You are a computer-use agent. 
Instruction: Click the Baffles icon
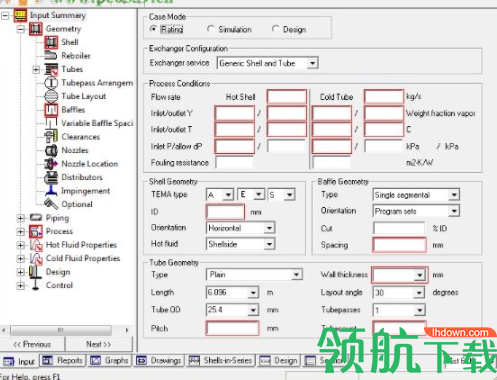51,110
